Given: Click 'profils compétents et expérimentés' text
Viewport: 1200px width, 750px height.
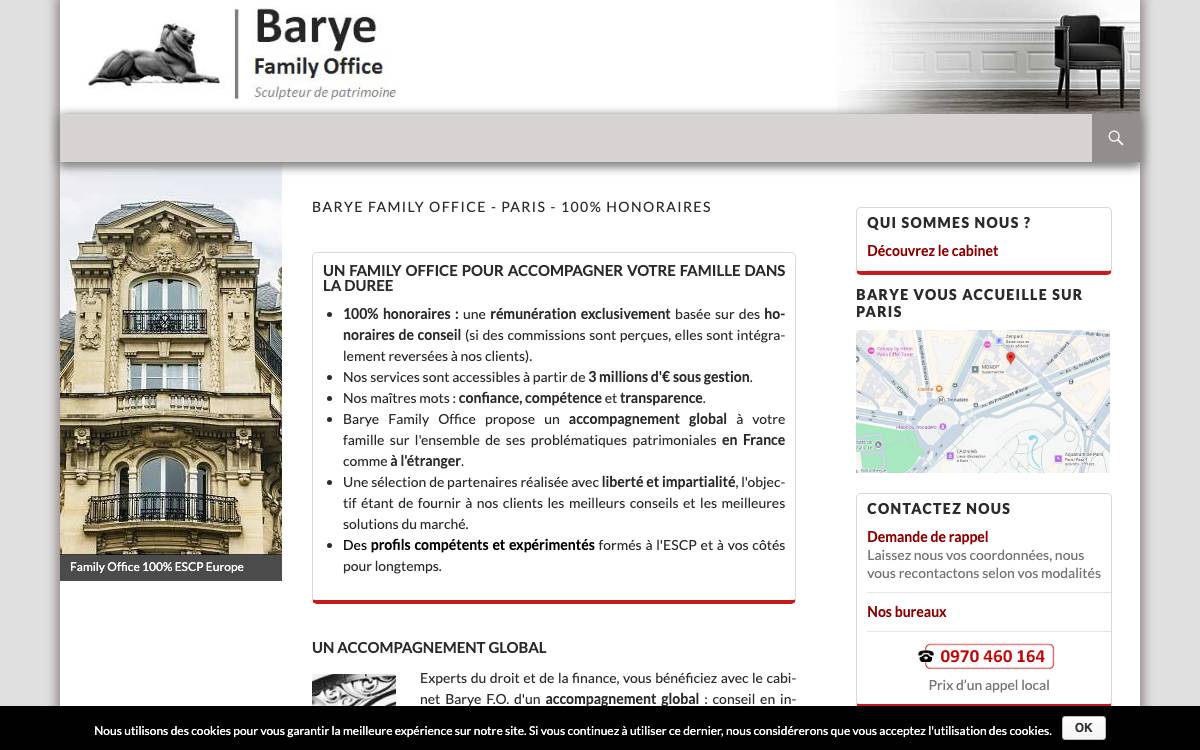Looking at the screenshot, I should coord(483,545).
